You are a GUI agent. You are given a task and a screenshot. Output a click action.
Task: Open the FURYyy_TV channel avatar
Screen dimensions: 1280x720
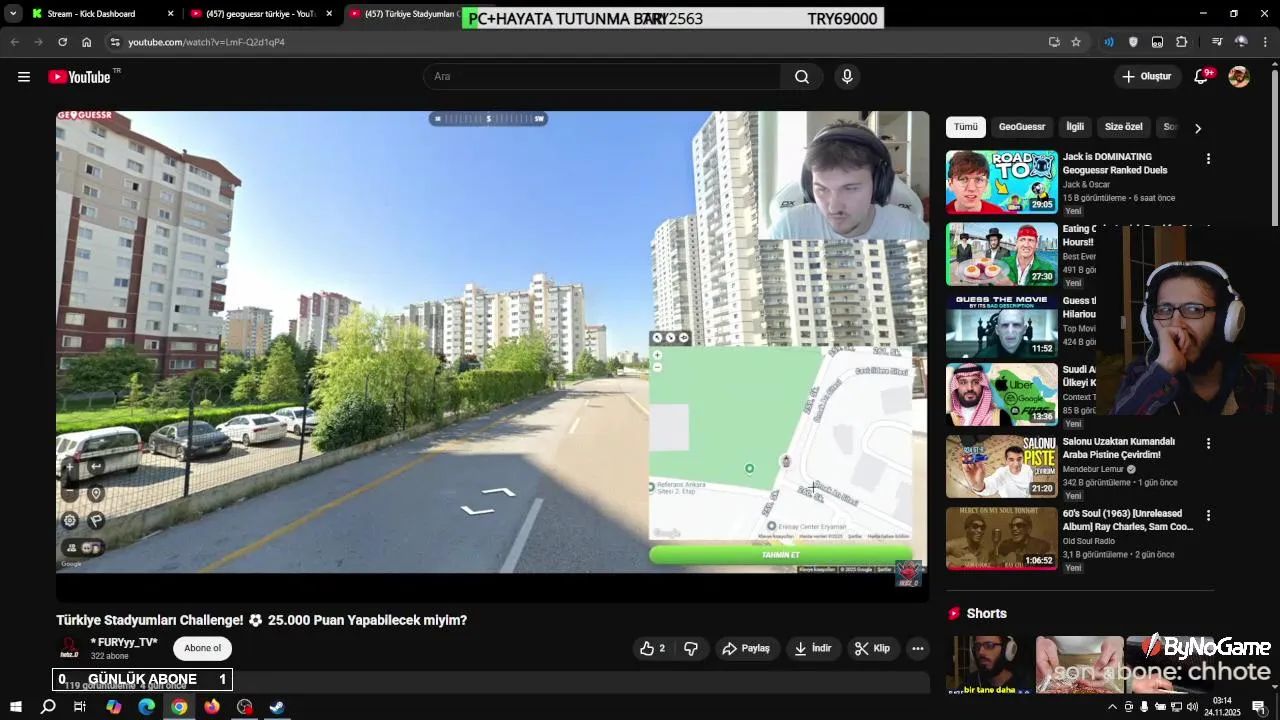[69, 648]
